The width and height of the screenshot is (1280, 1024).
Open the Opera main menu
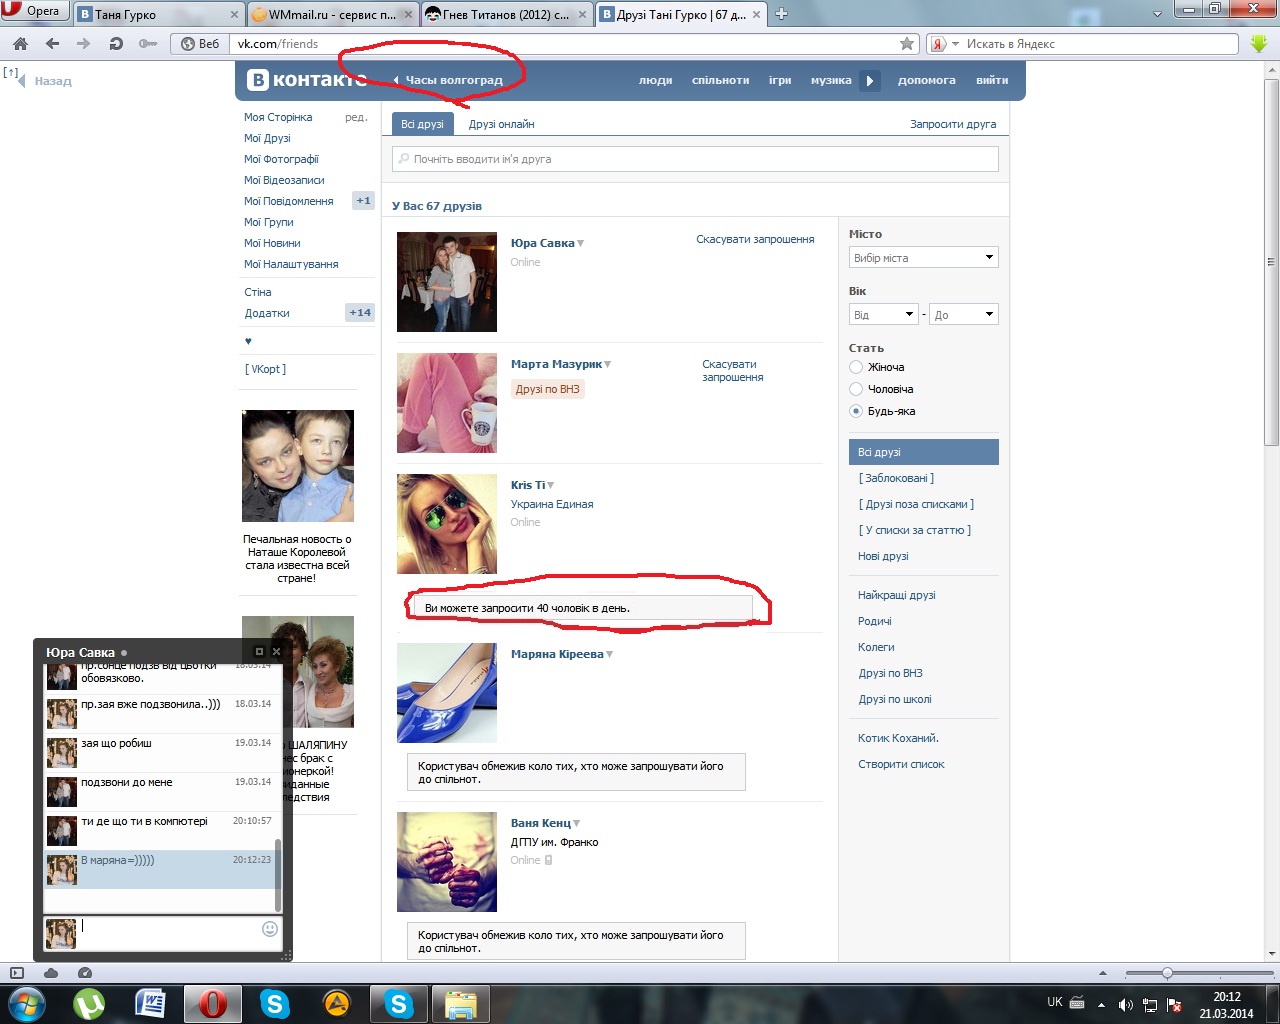pyautogui.click(x=34, y=11)
